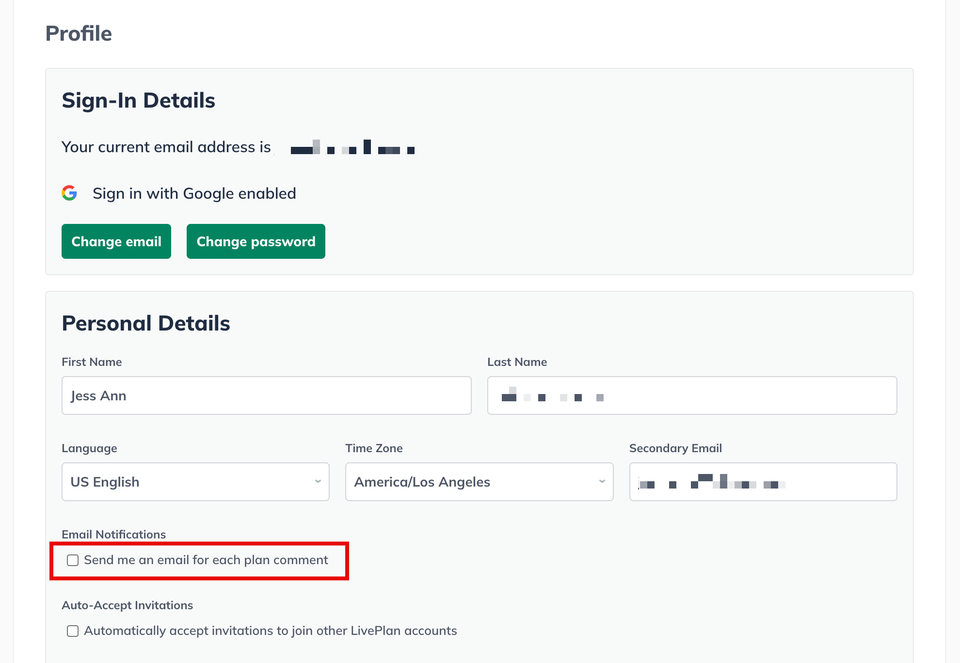Viewport: 960px width, 663px height.
Task: Focus the Secondary Email field
Action: coord(763,482)
